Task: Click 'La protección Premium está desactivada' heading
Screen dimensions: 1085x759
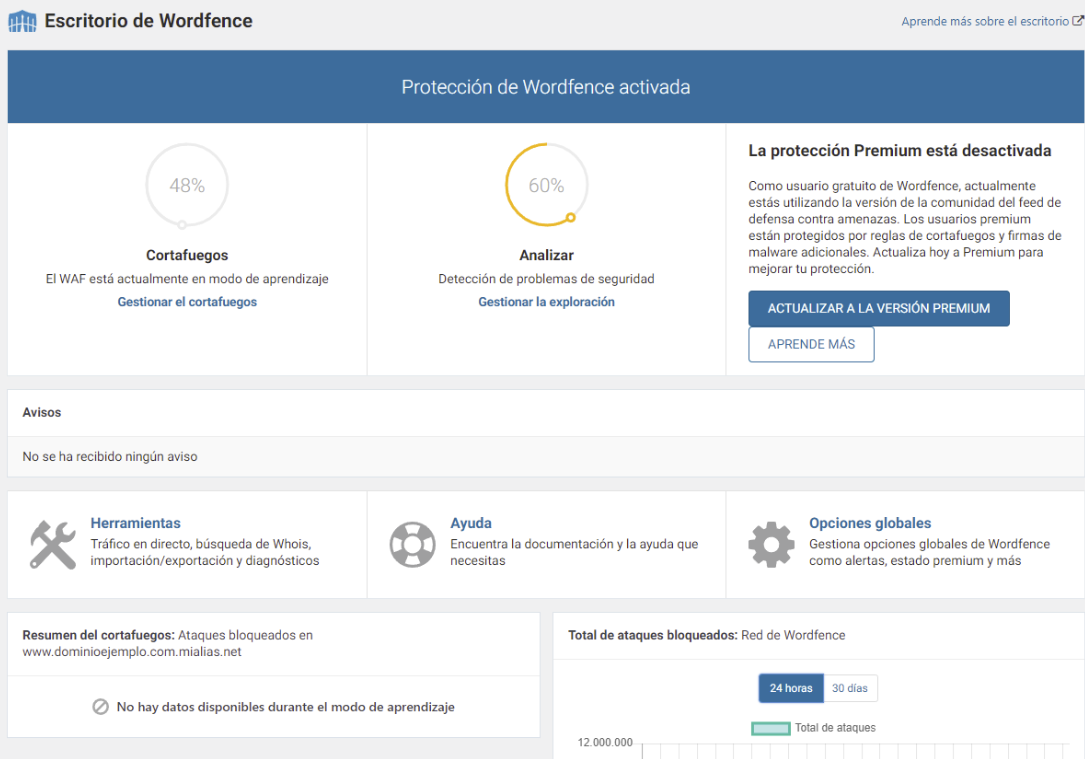Action: (899, 151)
